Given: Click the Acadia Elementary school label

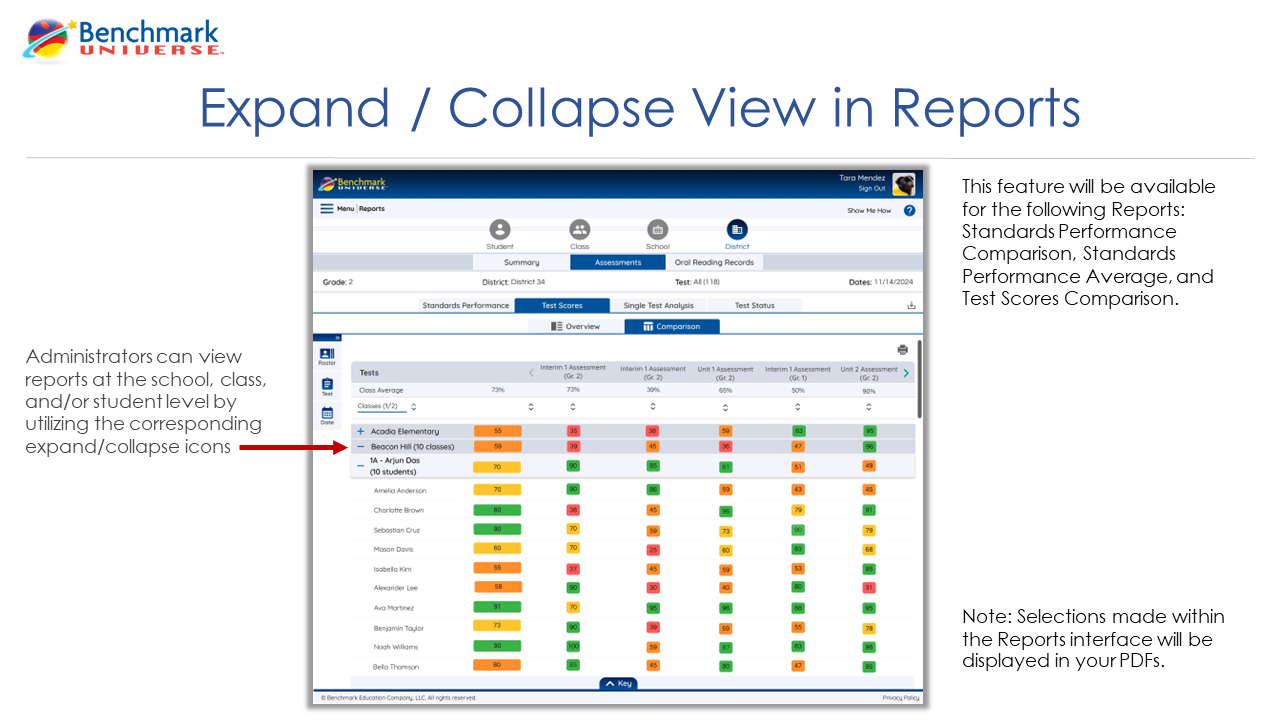Looking at the screenshot, I should 405,431.
